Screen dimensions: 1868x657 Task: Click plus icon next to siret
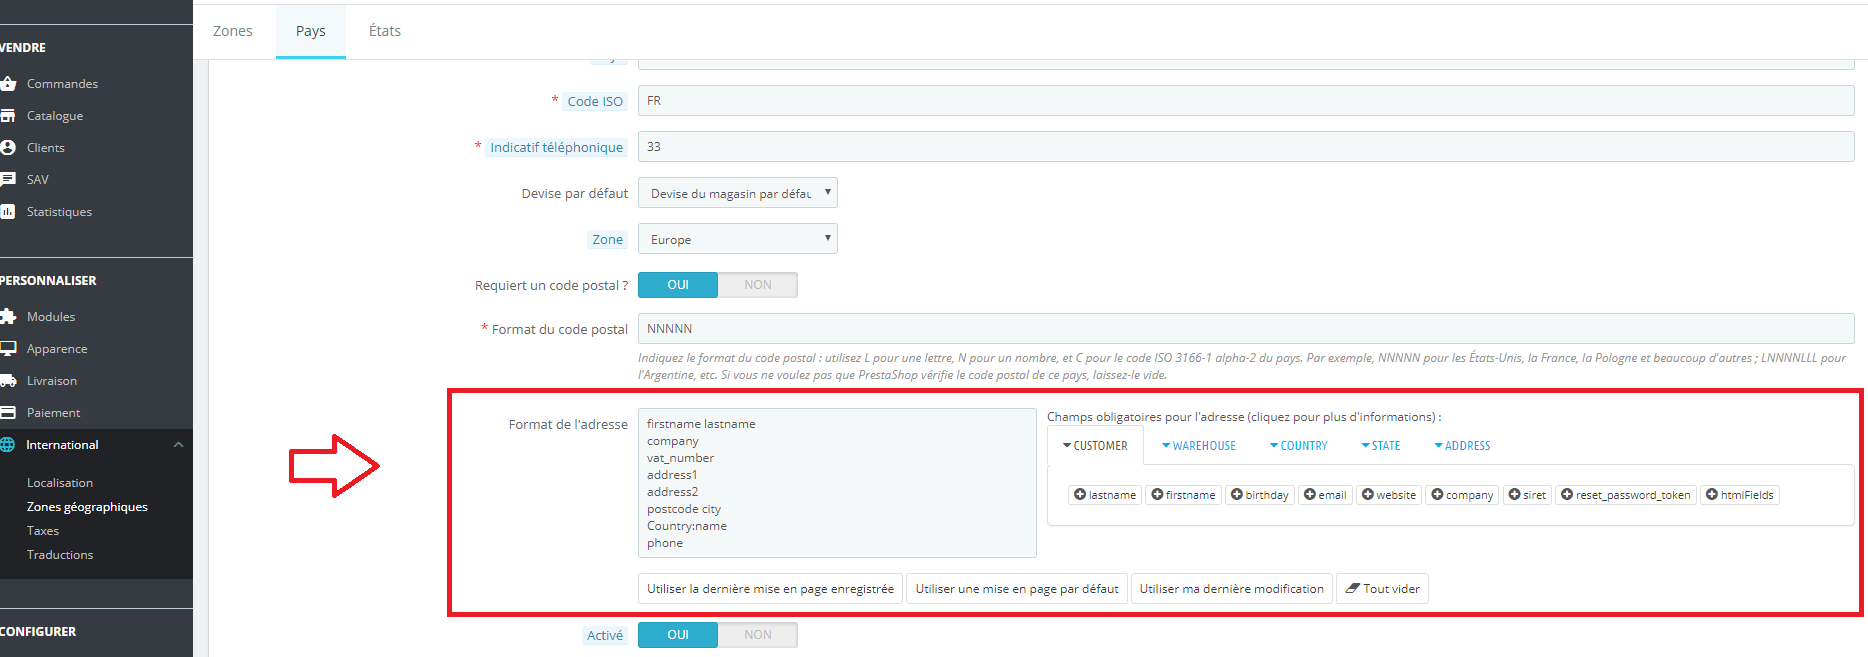point(1514,494)
